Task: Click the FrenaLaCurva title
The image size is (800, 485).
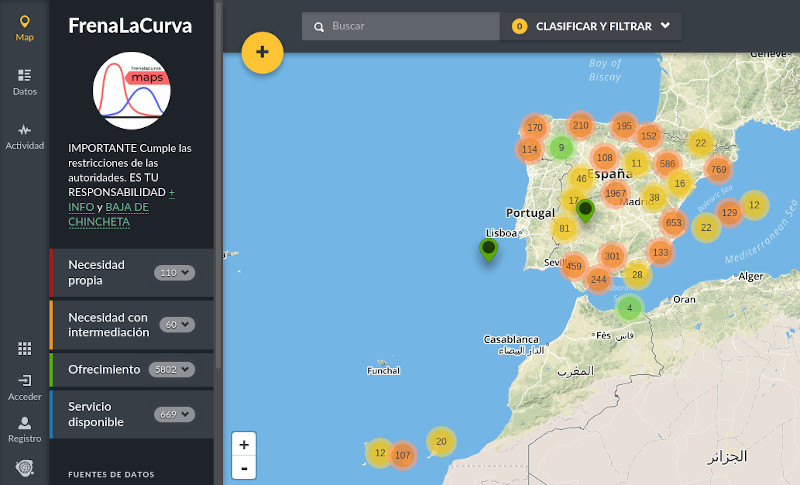Action: tap(130, 25)
